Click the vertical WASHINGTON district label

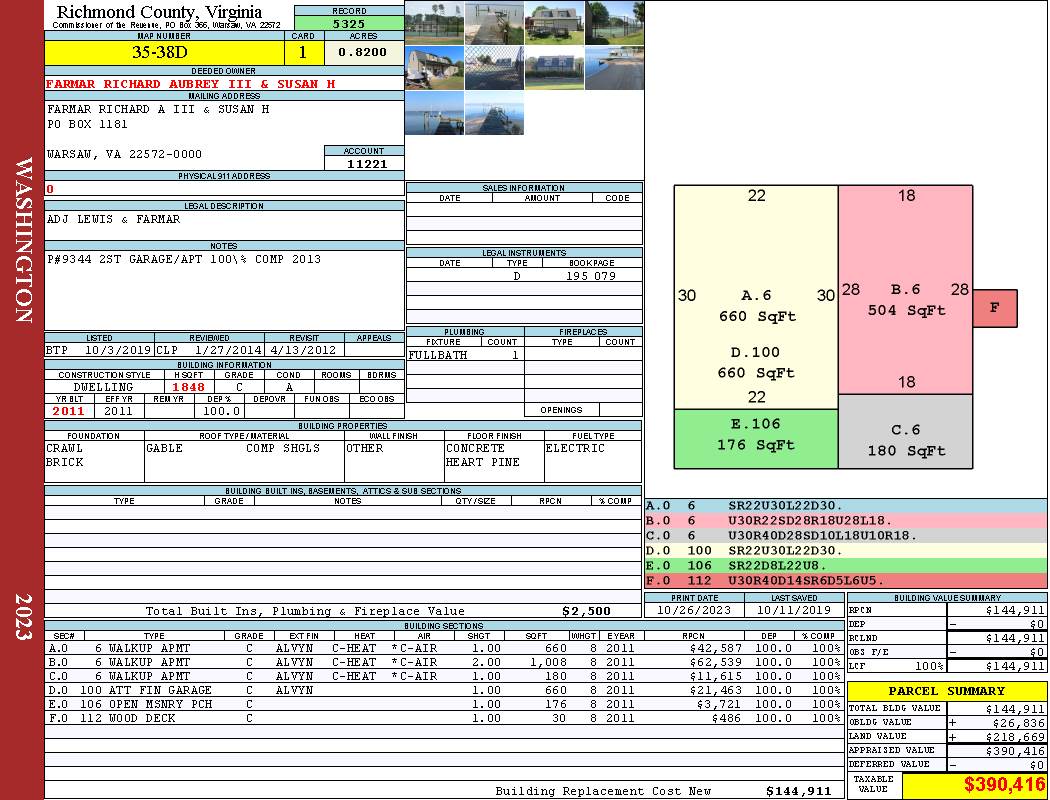coord(23,240)
